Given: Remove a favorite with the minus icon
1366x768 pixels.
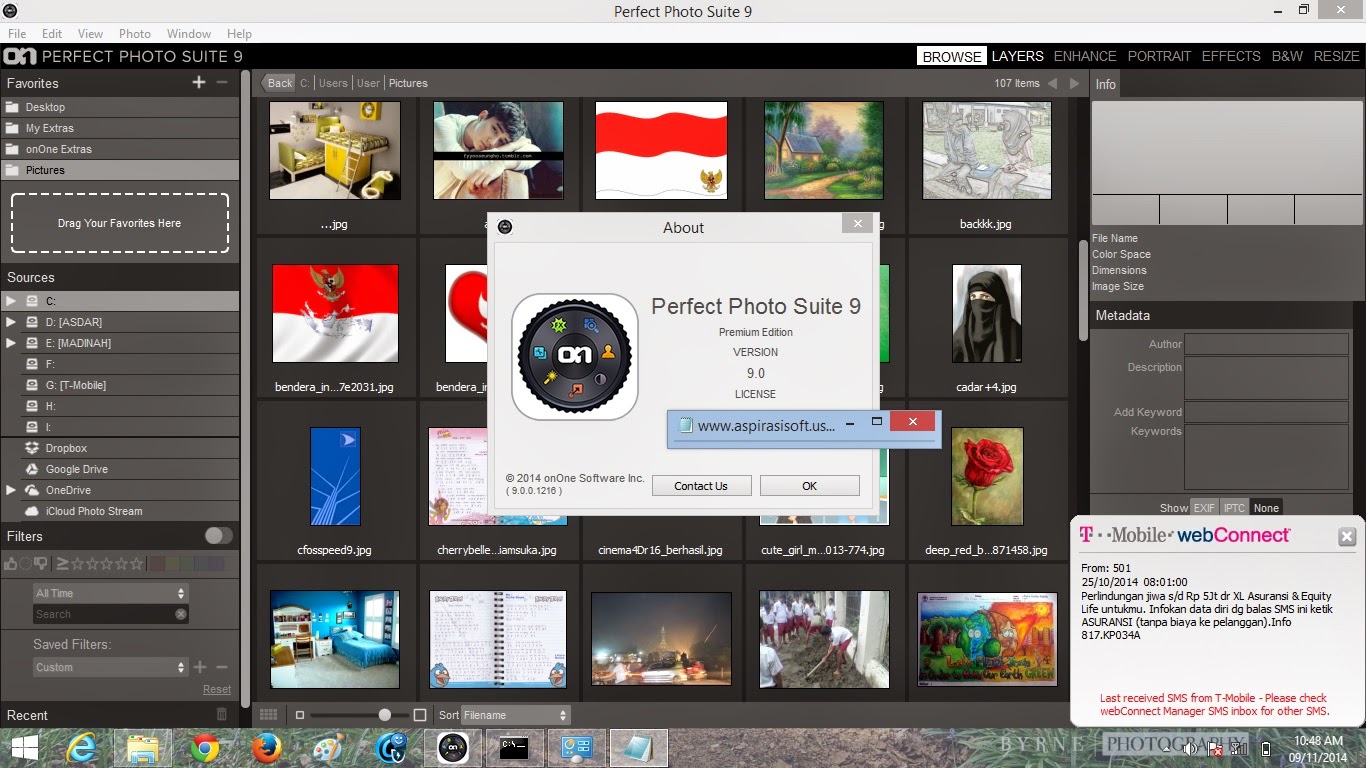Looking at the screenshot, I should (222, 83).
